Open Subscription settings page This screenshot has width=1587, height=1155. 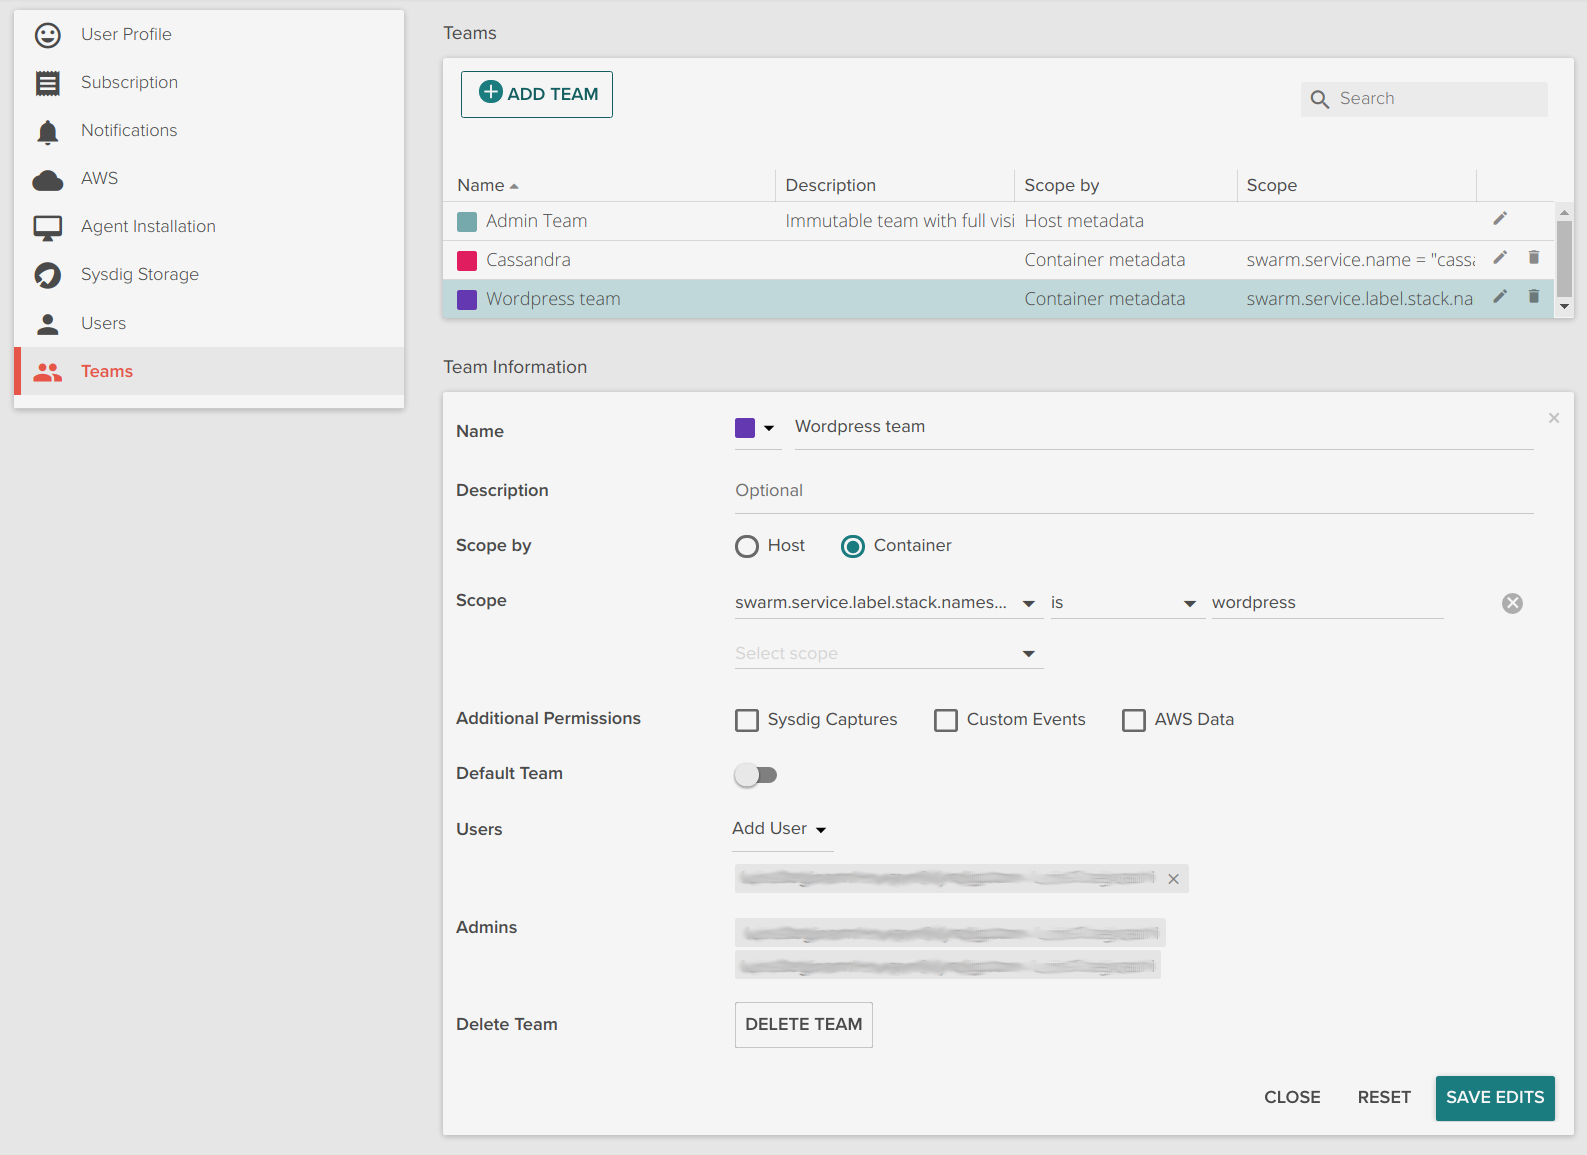pos(129,83)
